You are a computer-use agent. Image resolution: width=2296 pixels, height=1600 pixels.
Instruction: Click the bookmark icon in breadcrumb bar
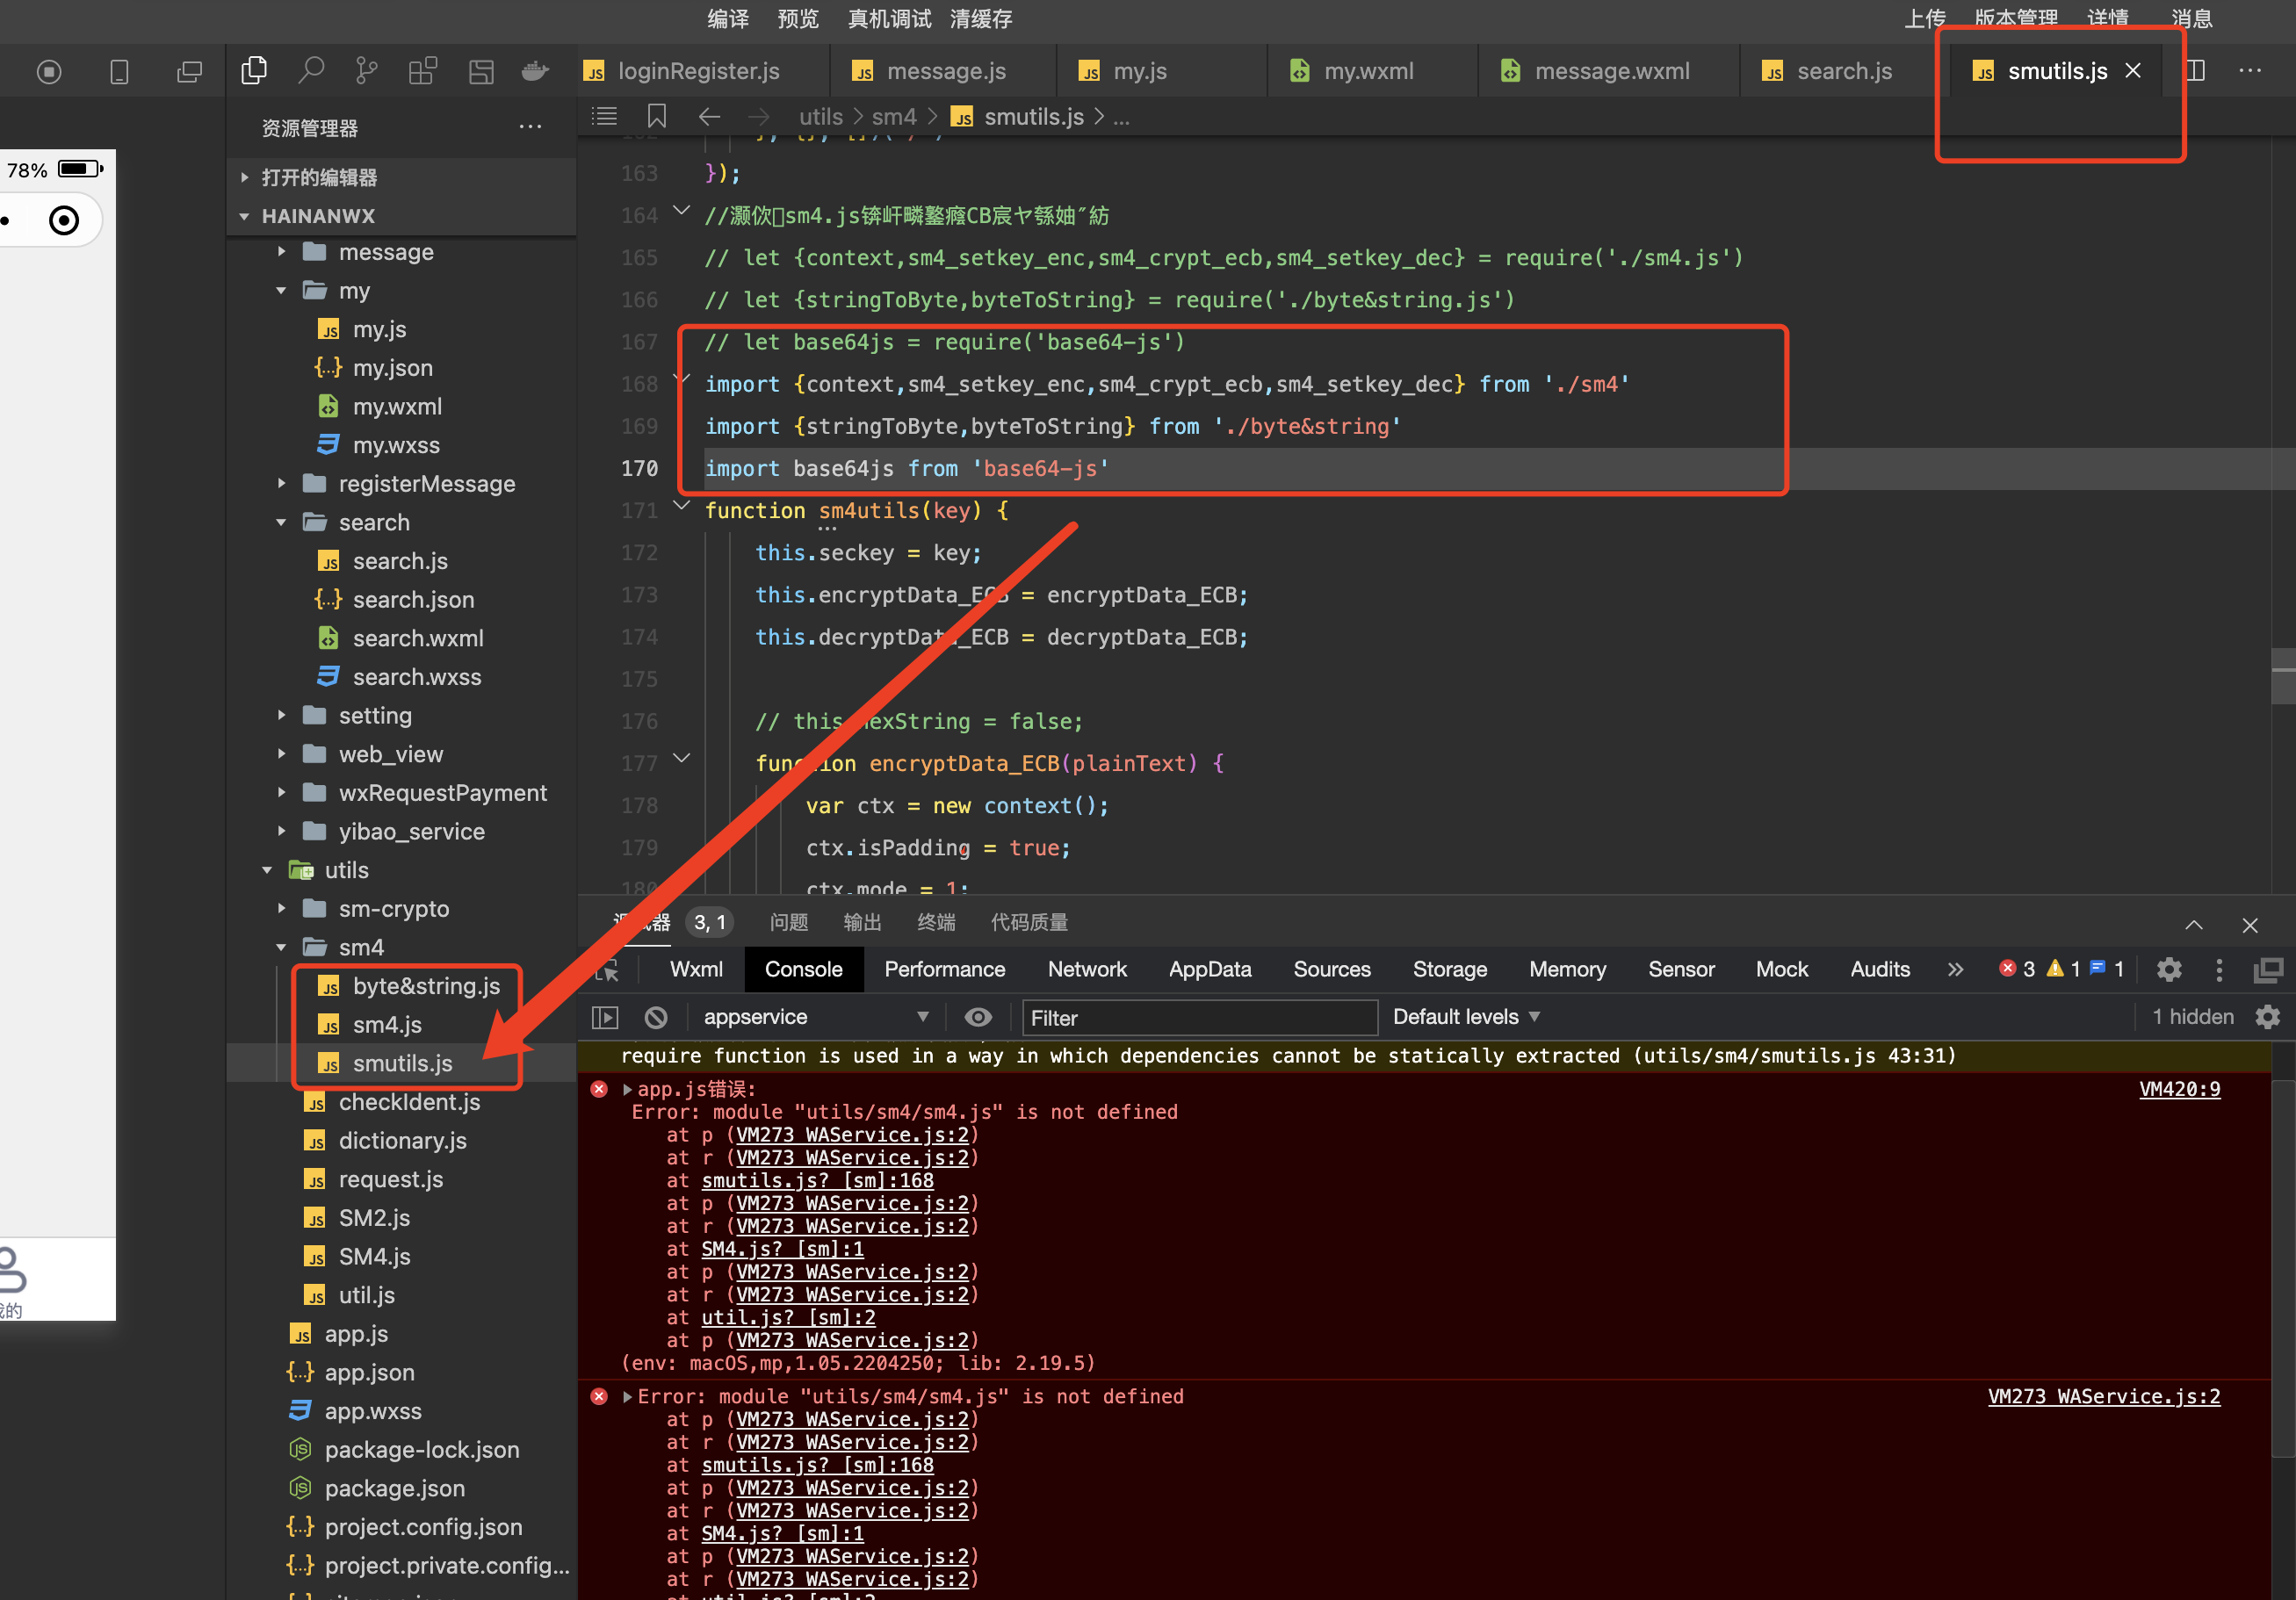pos(657,117)
